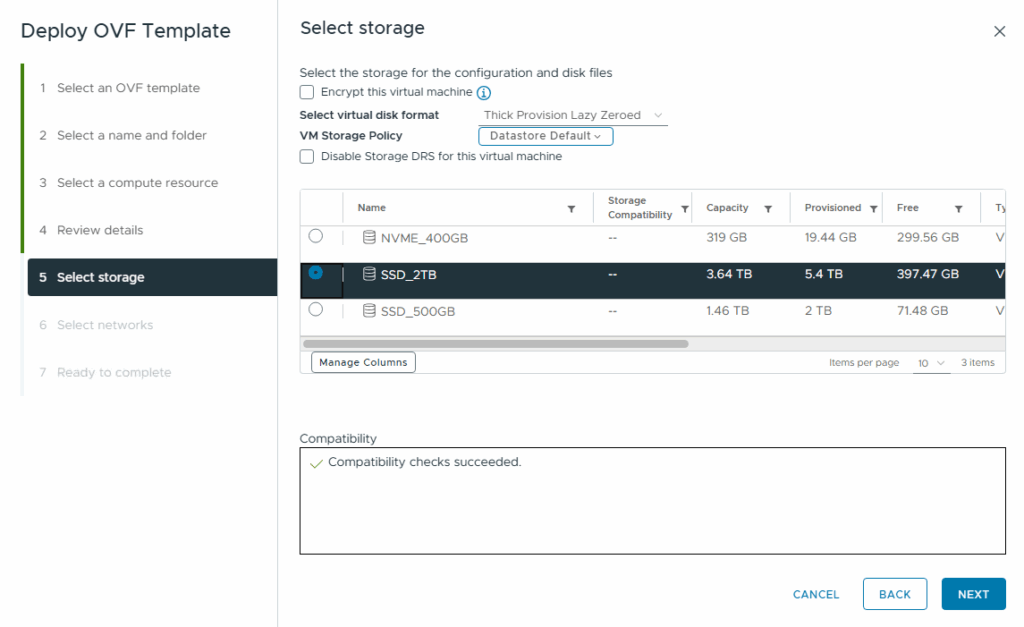This screenshot has height=627, width=1024.
Task: Click the SSD_500GB datastore icon
Action: pos(369,311)
